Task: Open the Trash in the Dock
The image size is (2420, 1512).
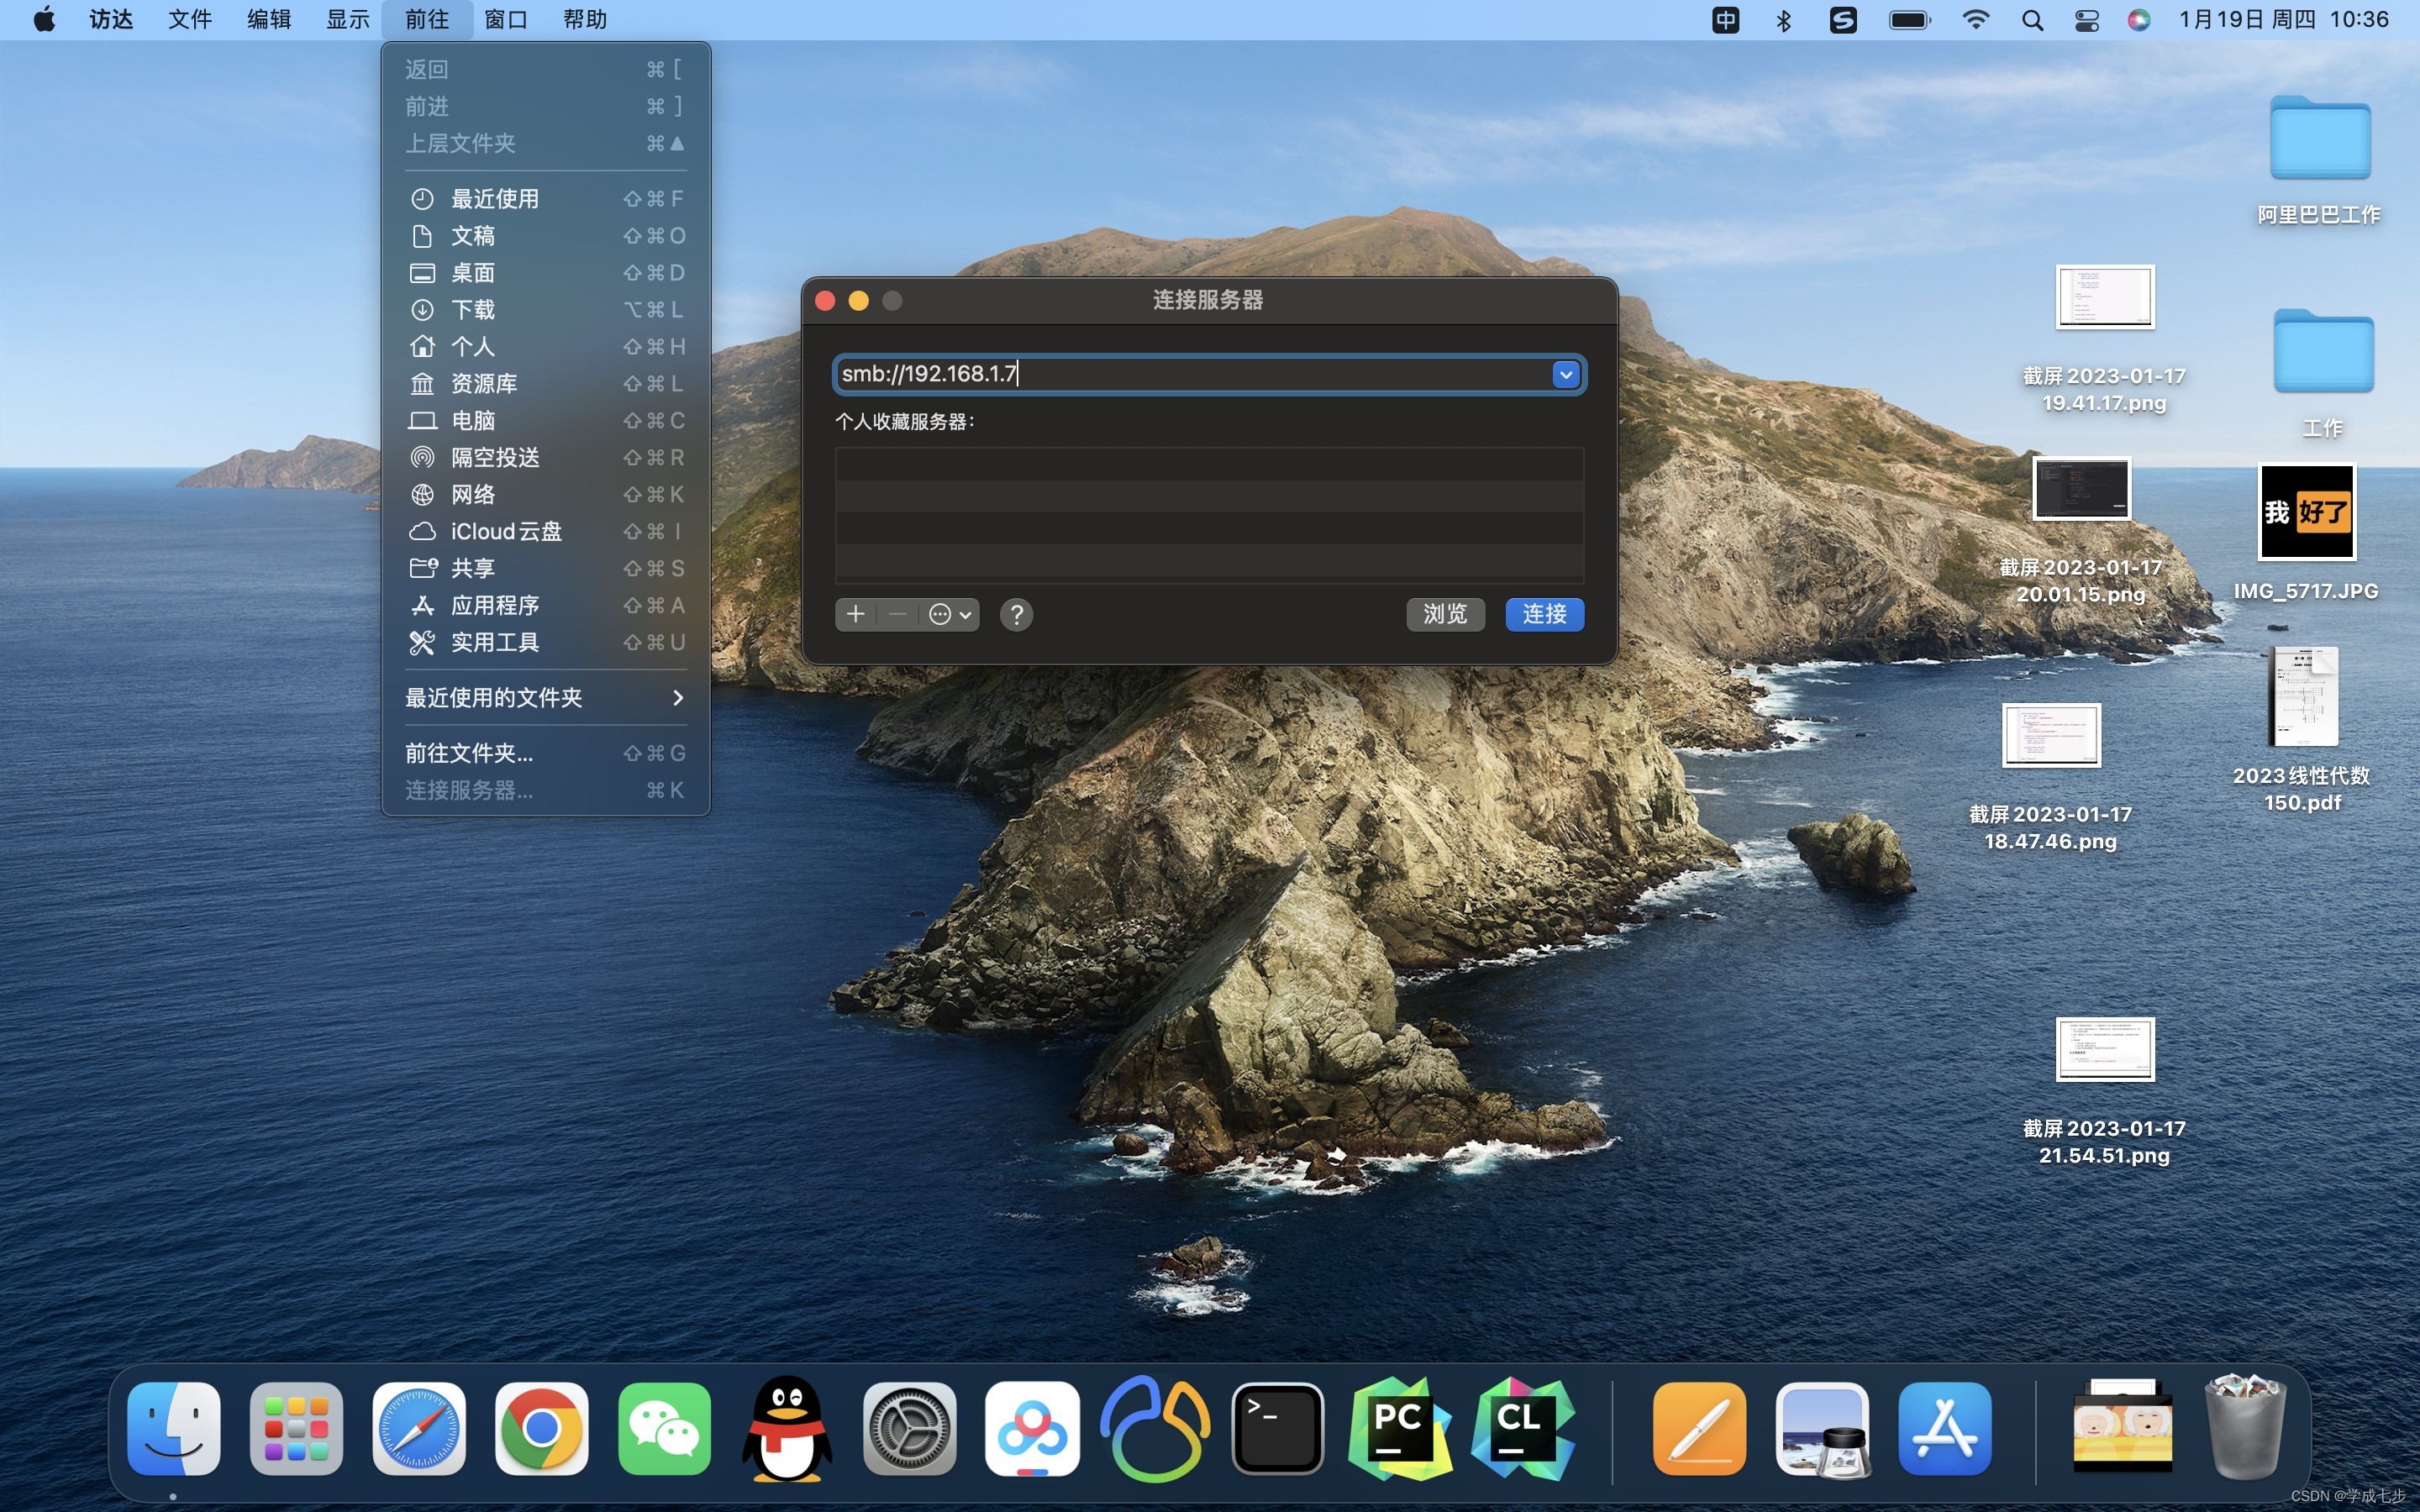Action: (2246, 1428)
